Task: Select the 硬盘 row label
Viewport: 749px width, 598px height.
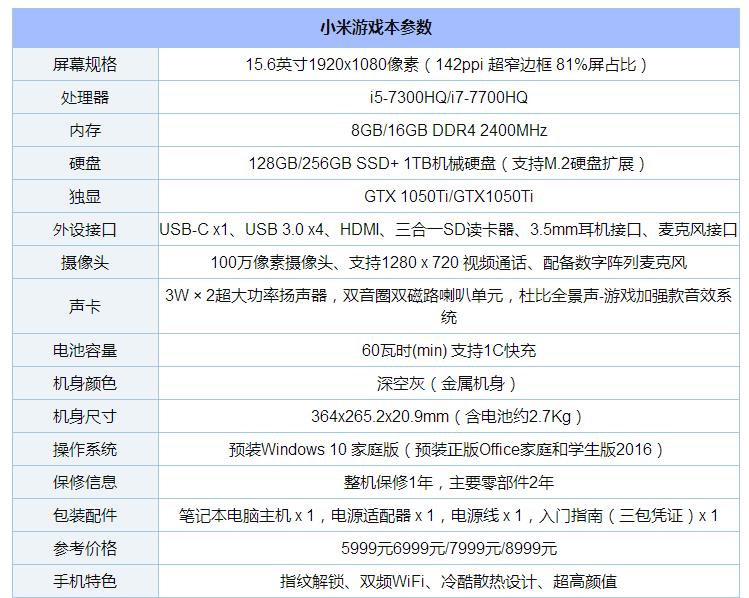Action: click(85, 163)
